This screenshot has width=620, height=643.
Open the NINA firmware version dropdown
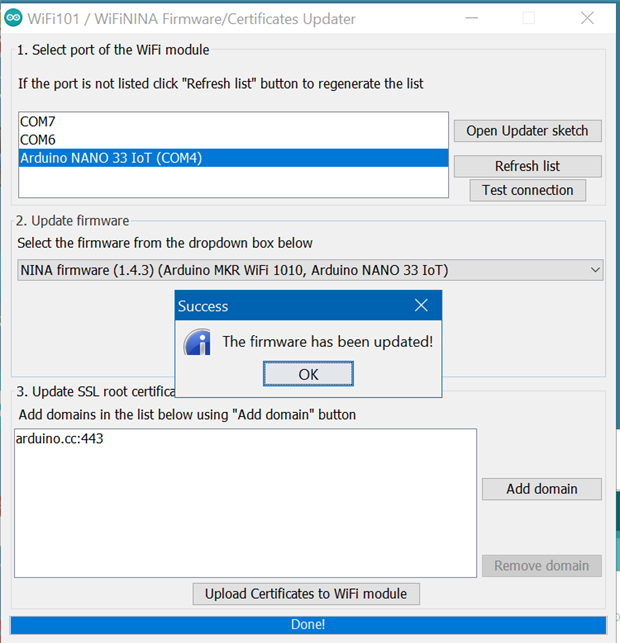[x=310, y=270]
